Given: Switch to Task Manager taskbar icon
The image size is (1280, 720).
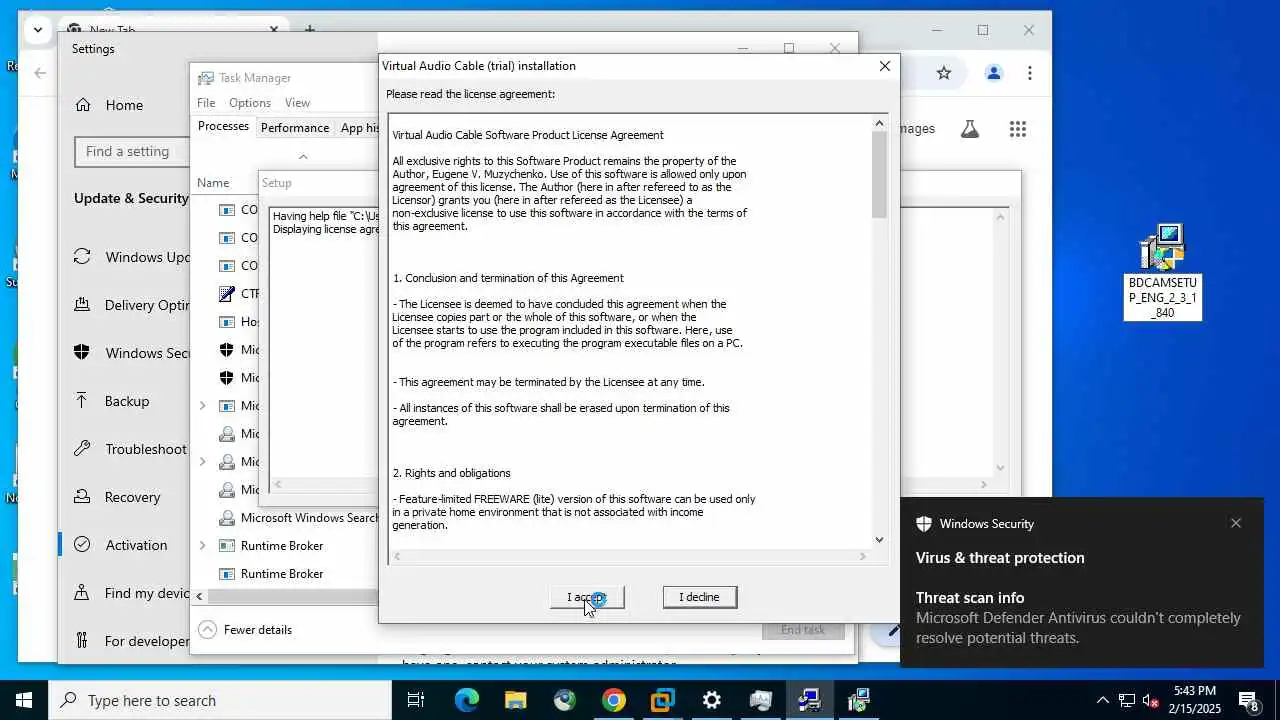Looking at the screenshot, I should coord(761,700).
